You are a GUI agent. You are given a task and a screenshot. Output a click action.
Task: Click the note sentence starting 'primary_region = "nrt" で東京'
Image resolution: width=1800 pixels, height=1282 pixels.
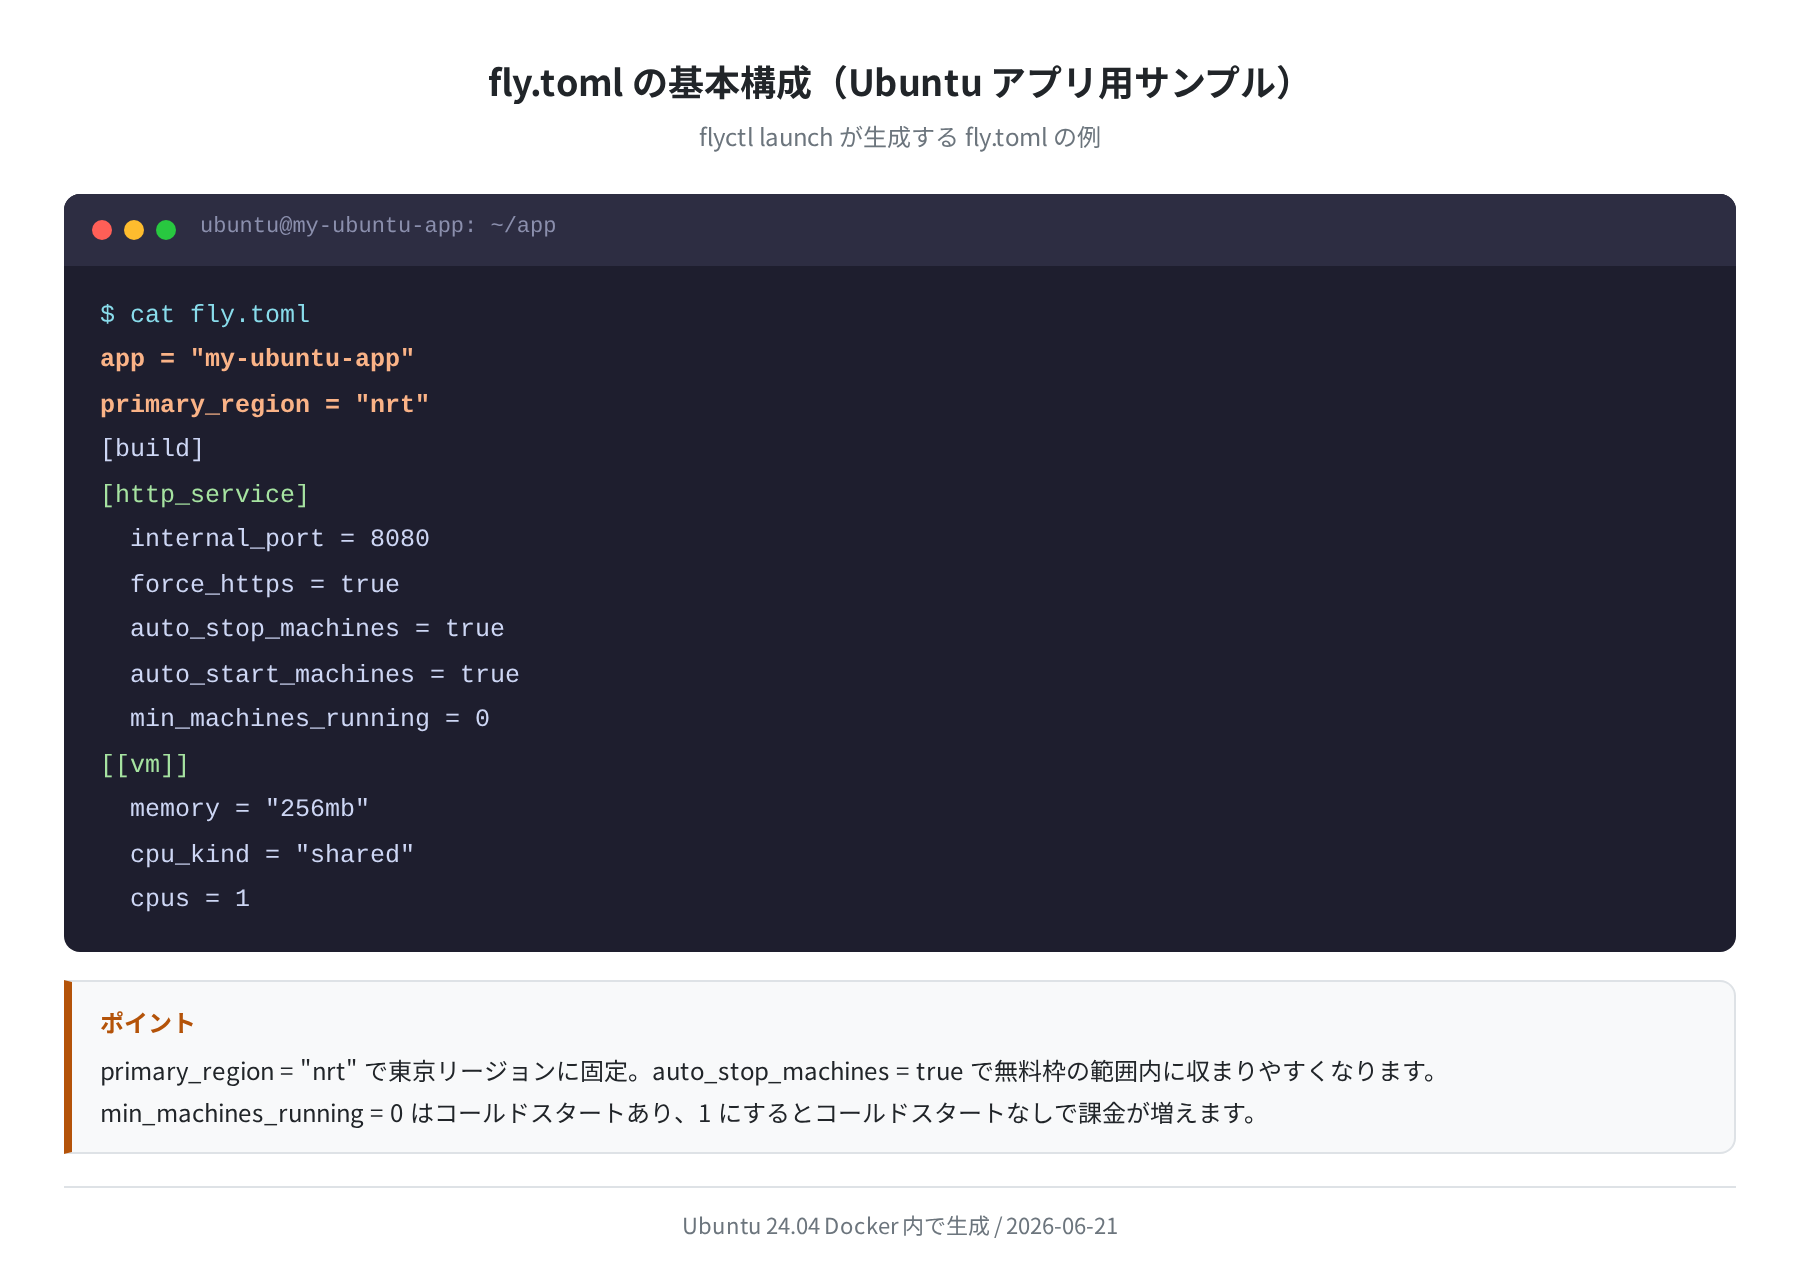[x=771, y=1071]
